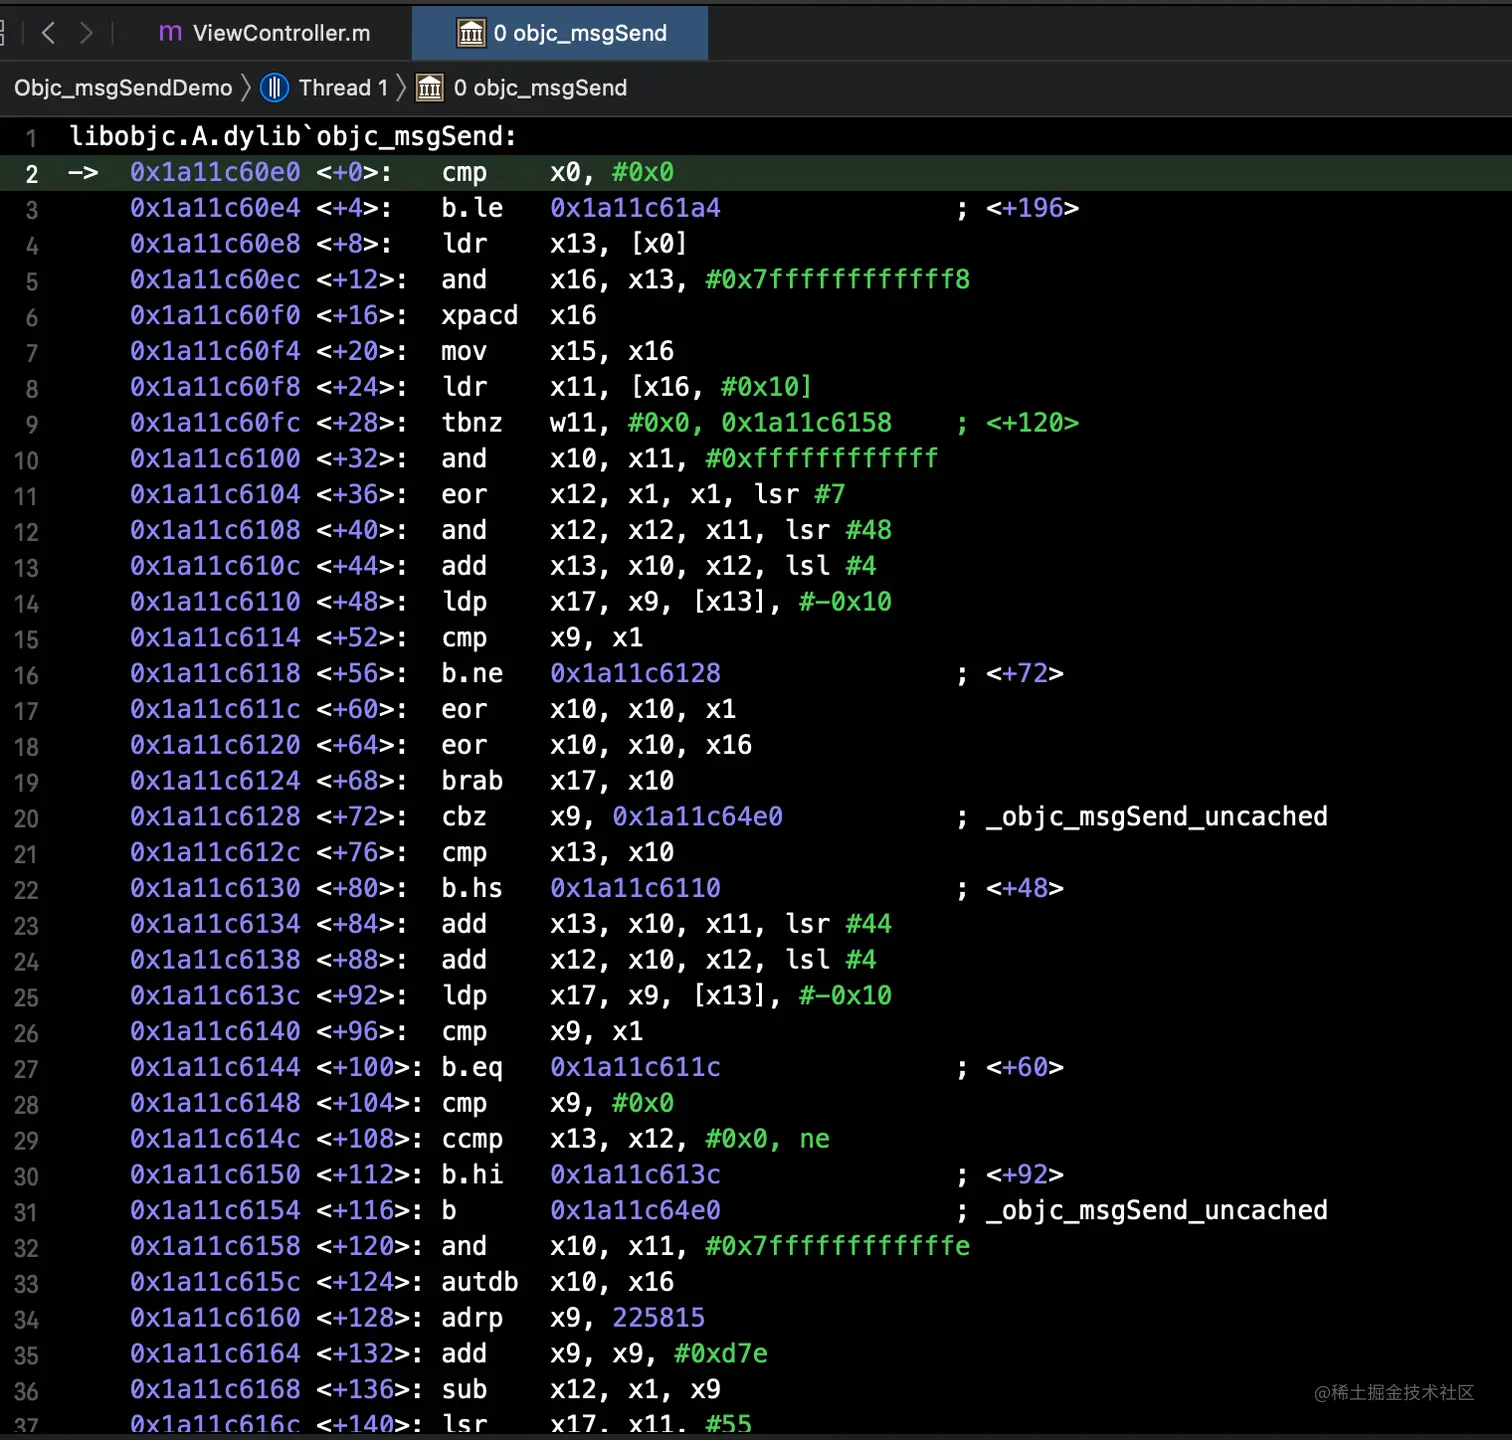1512x1440 pixels.
Task: Click line number 2 in the gutter
Action: coord(32,174)
